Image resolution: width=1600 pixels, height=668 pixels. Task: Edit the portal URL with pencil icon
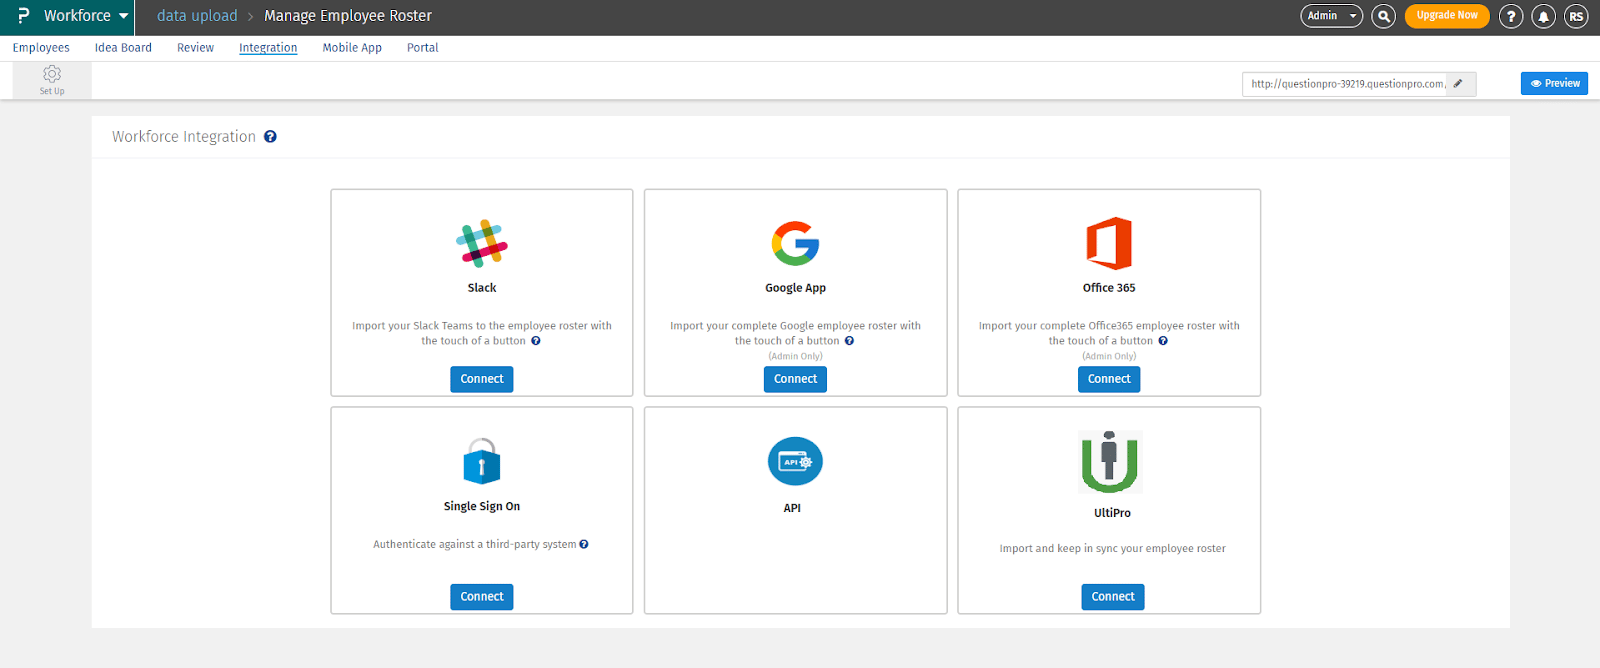(x=1459, y=84)
